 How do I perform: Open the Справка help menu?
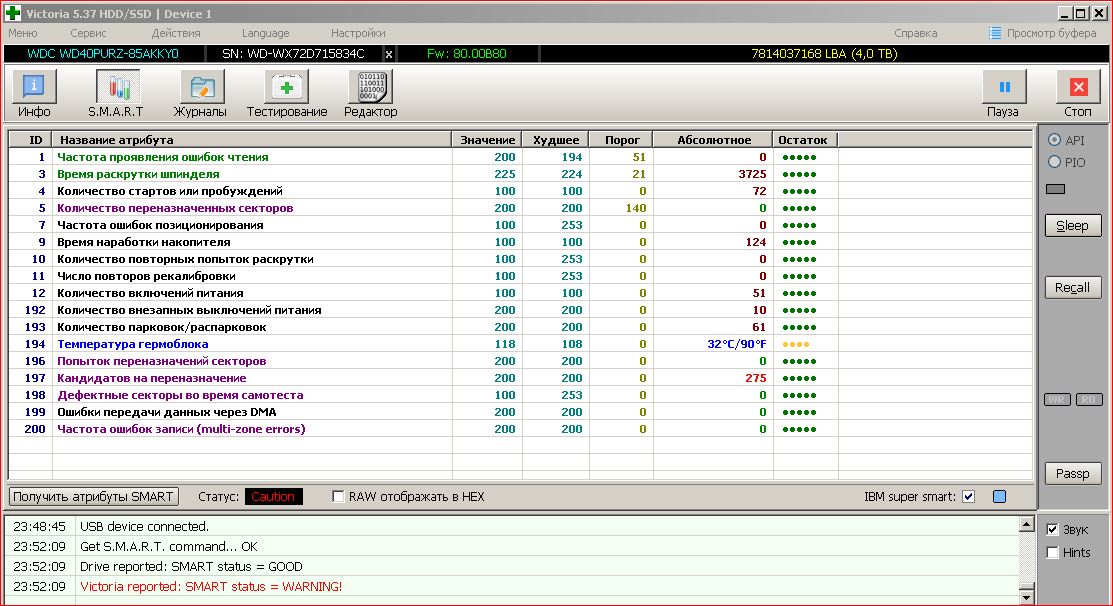tap(916, 33)
